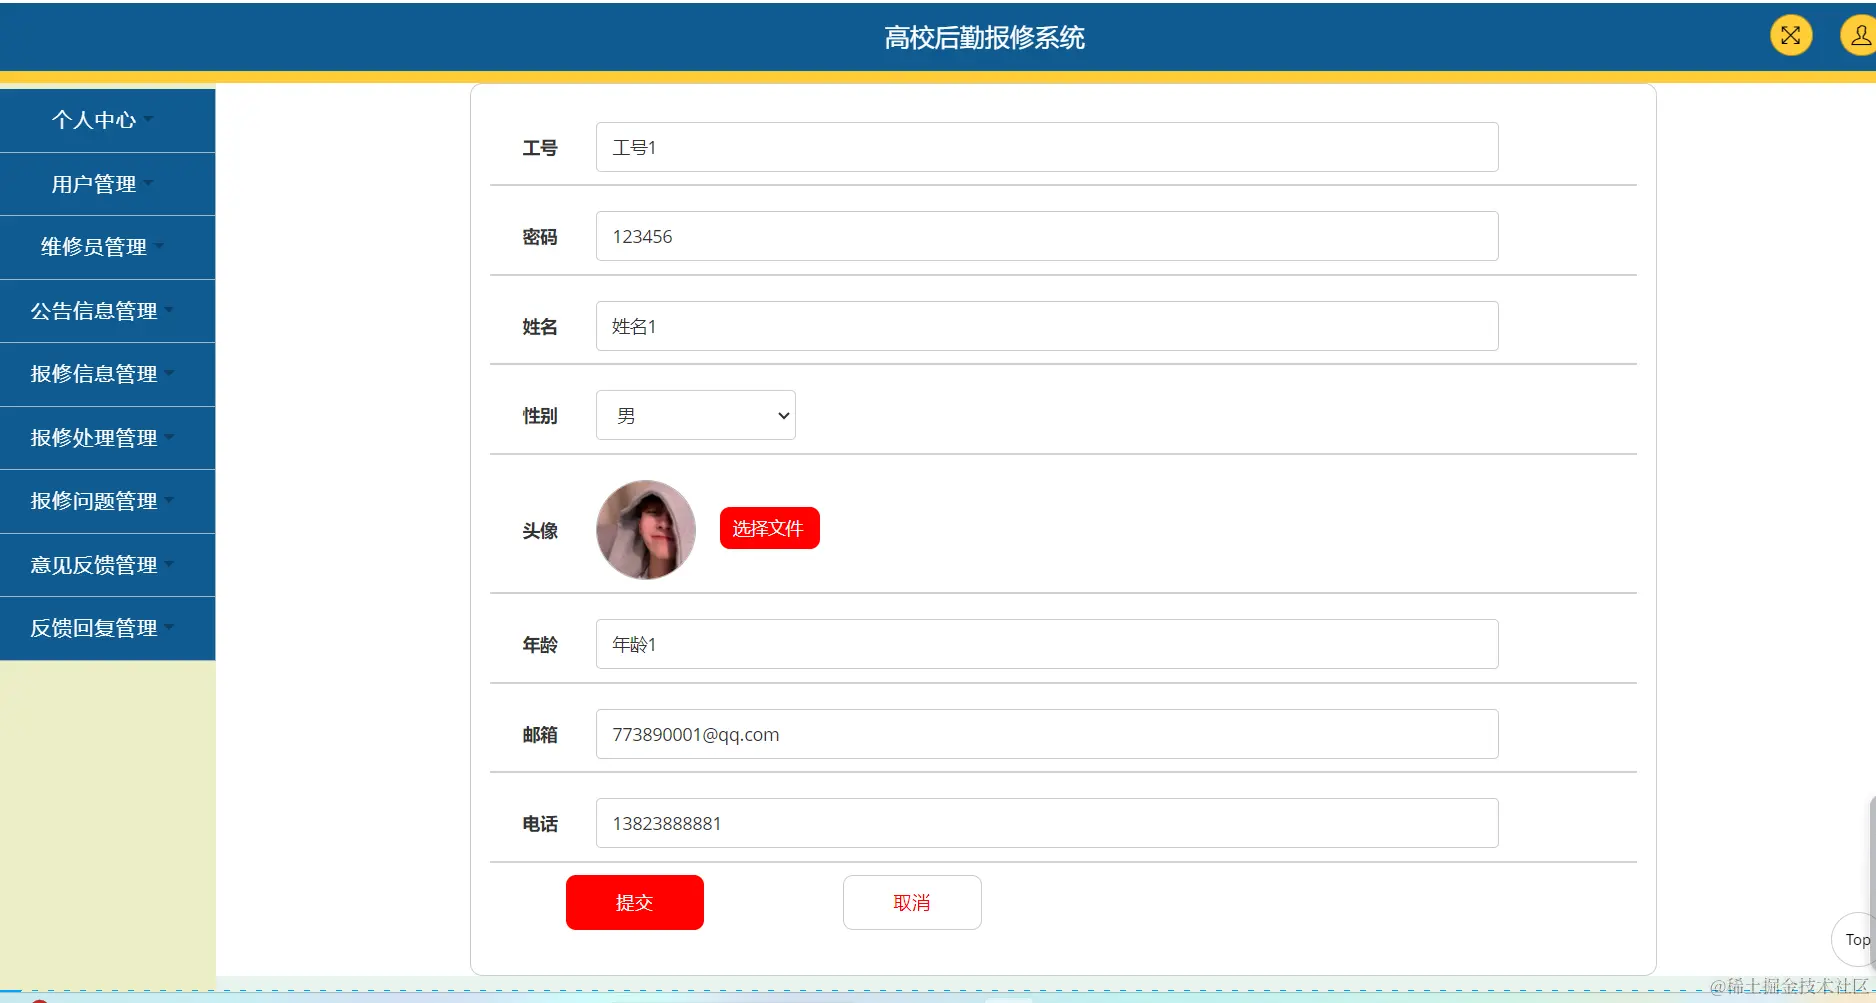Submit the form with 提交 button
This screenshot has width=1876, height=1003.
tap(635, 902)
